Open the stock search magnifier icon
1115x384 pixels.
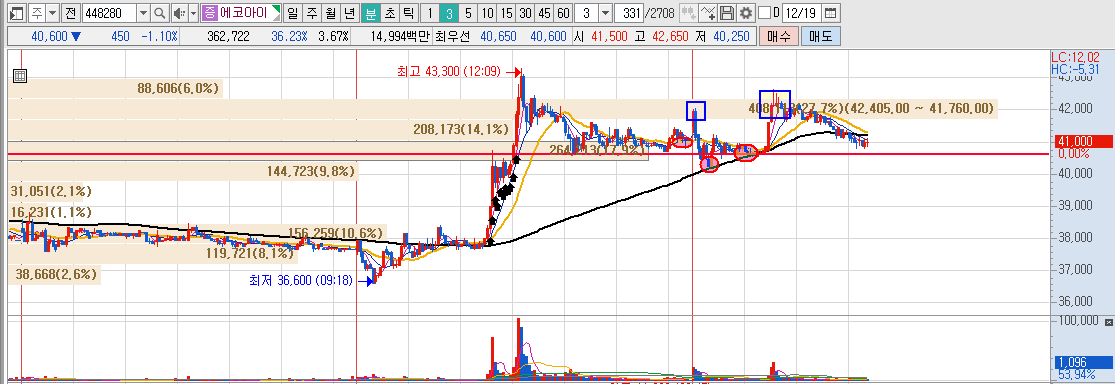pyautogui.click(x=160, y=13)
